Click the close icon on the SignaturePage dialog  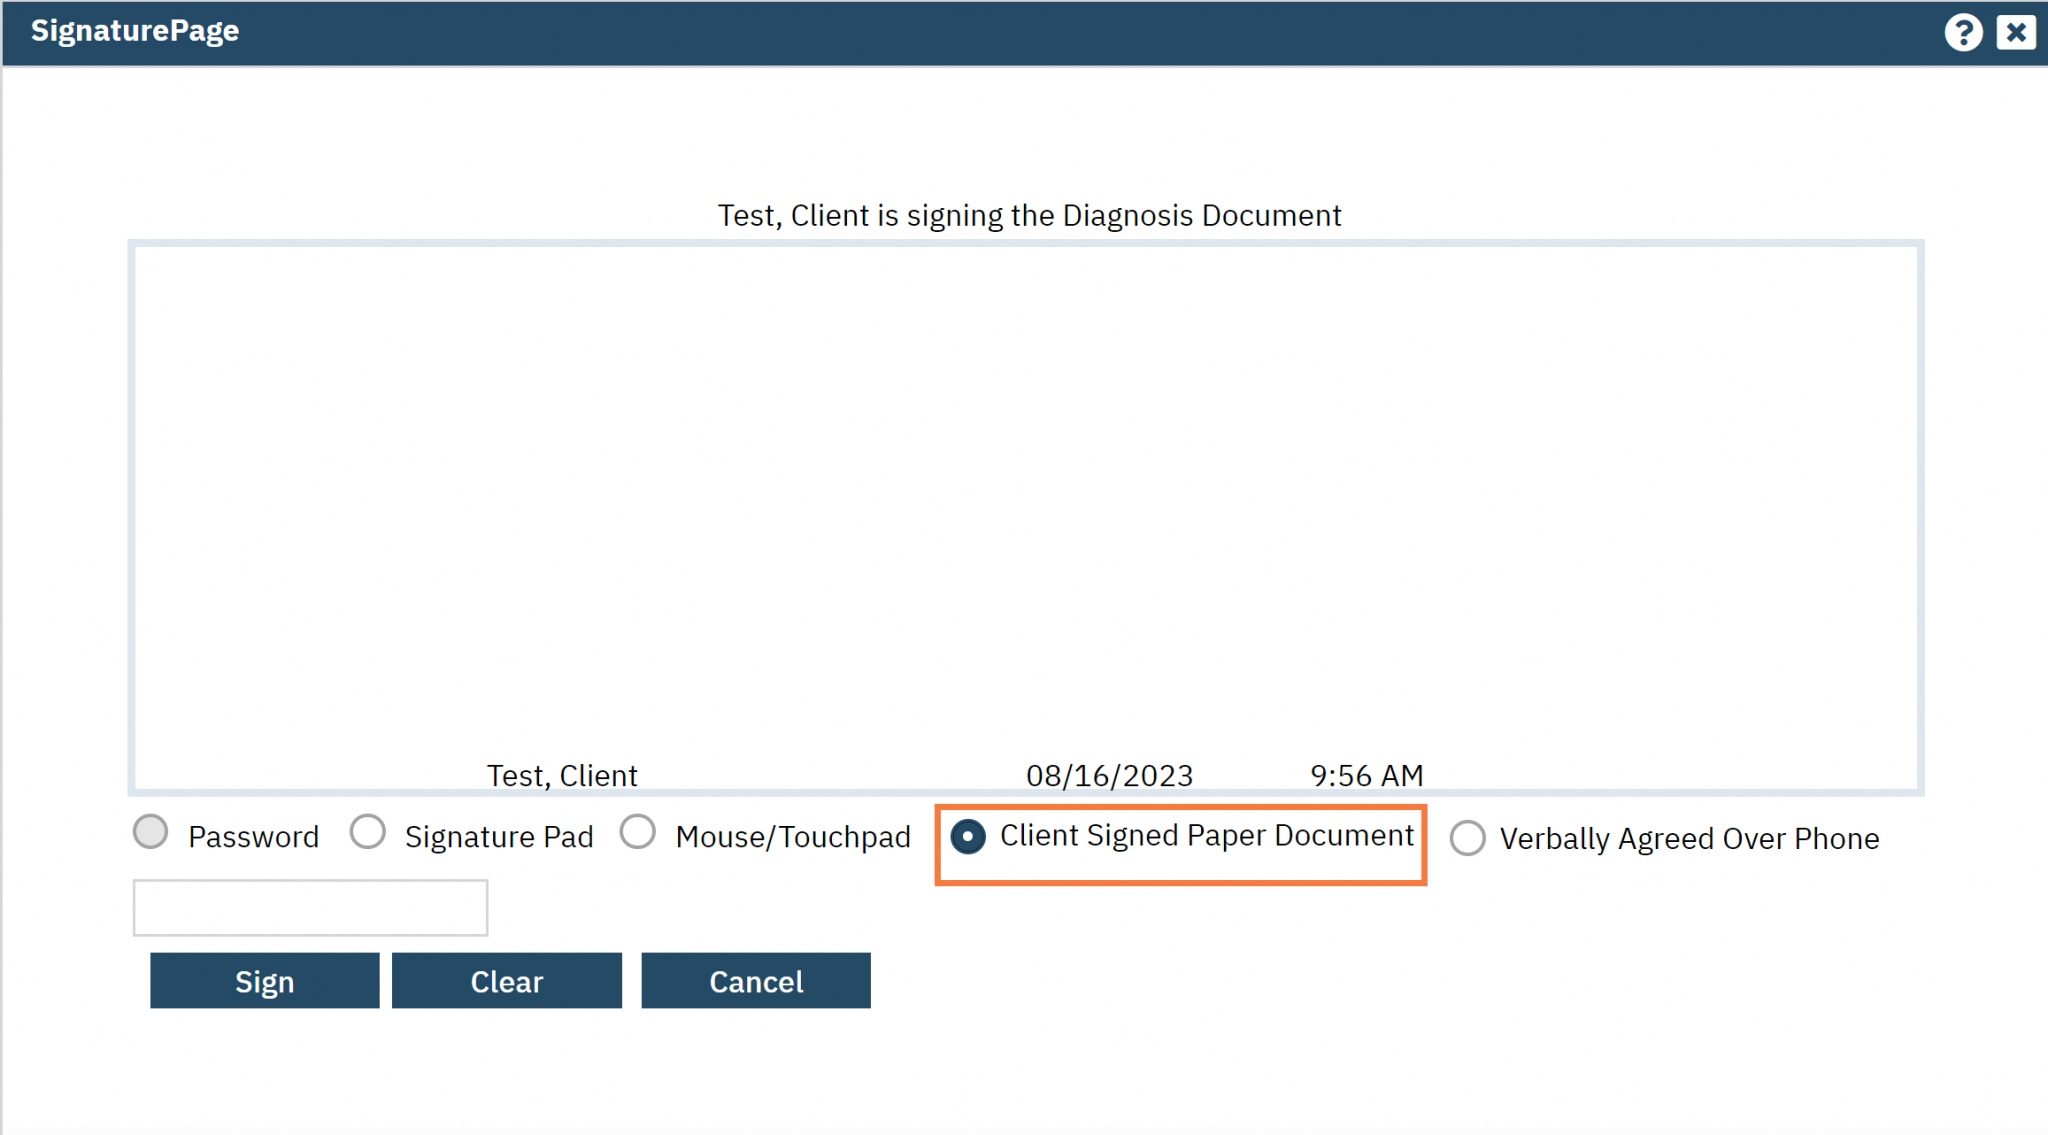2015,32
